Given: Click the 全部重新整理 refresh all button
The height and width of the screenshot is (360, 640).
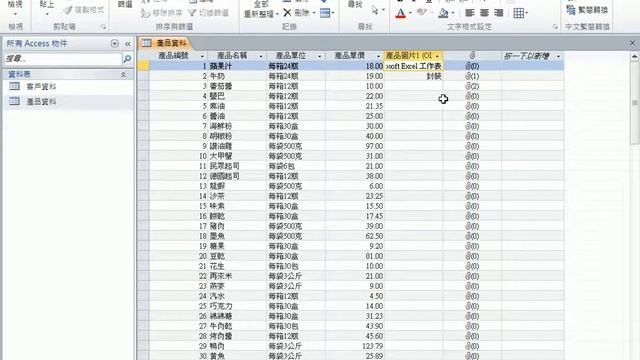Looking at the screenshot, I should point(261,9).
